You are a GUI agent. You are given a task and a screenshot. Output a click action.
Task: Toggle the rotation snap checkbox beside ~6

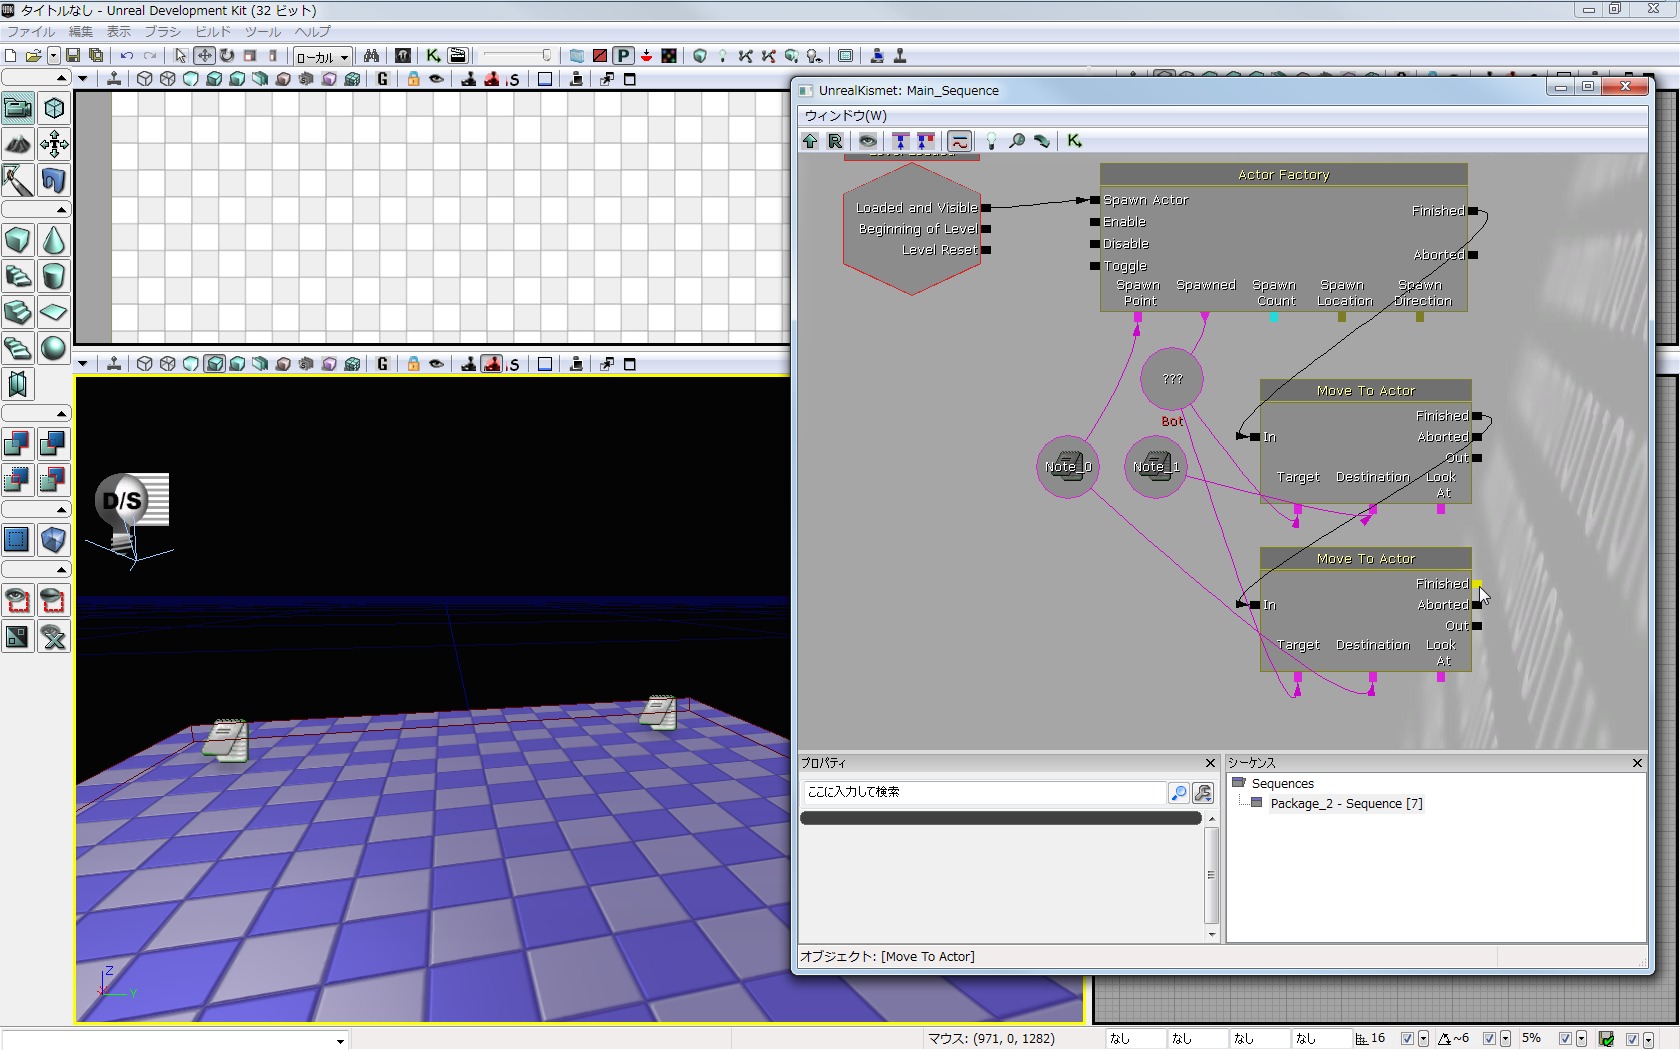click(x=1489, y=1039)
